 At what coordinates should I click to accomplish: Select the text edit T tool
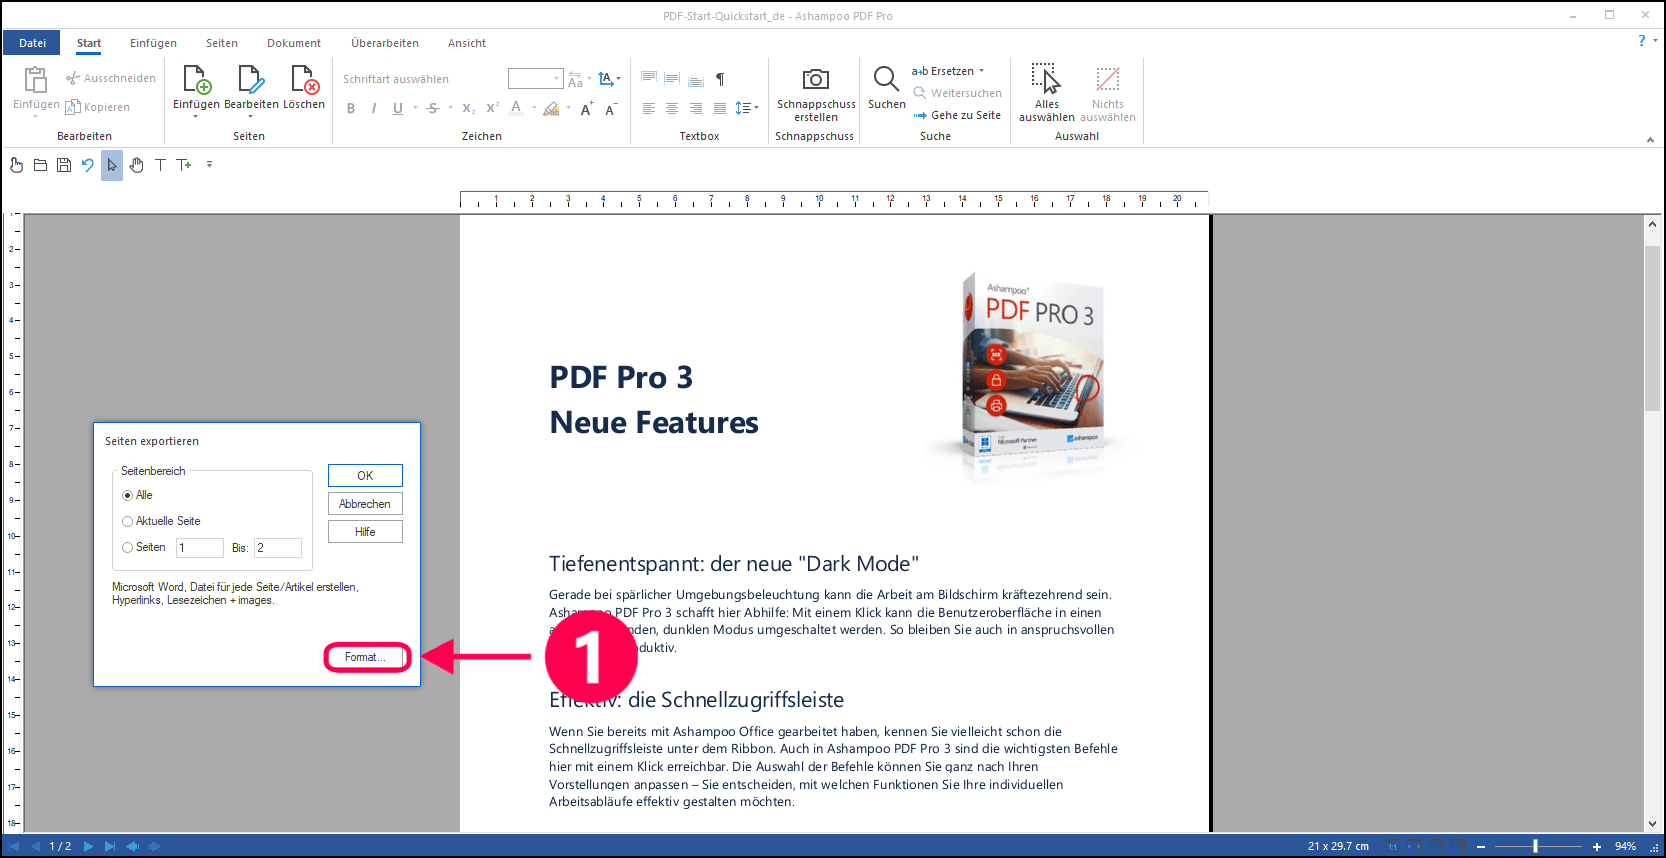pyautogui.click(x=160, y=165)
